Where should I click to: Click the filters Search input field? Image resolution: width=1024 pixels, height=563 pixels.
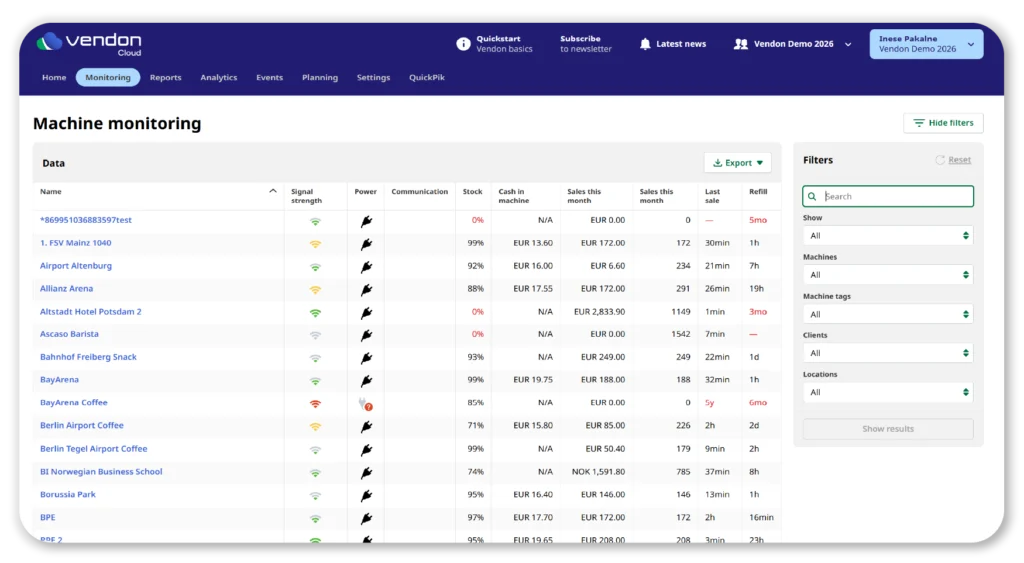(895, 197)
